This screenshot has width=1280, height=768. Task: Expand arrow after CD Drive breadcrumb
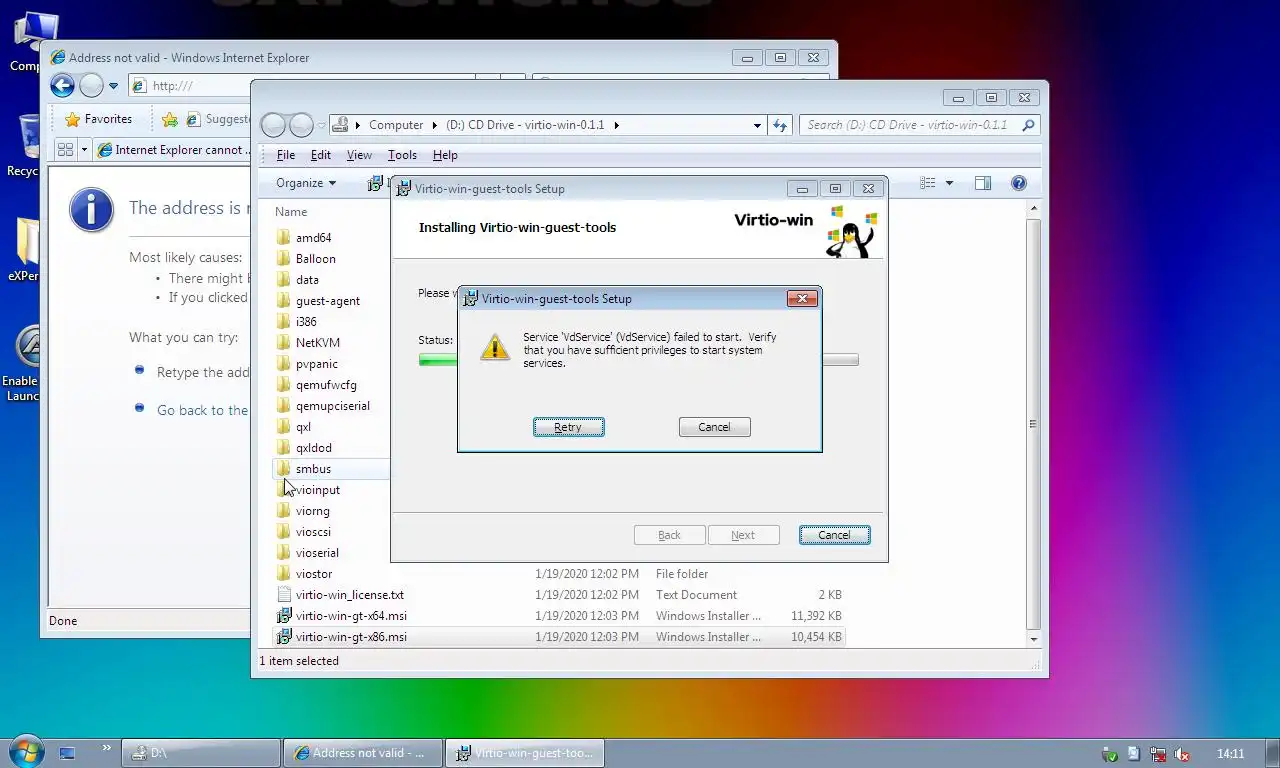click(x=616, y=125)
